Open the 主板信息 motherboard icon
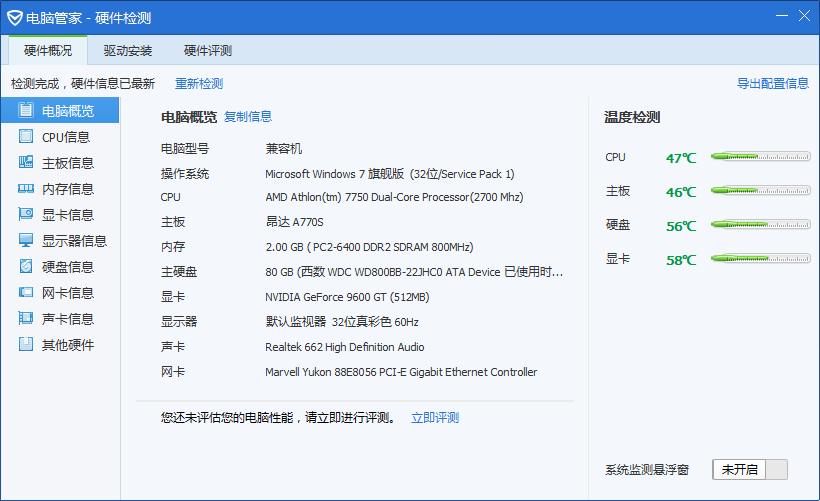Viewport: 820px width, 501px height. pyautogui.click(x=26, y=163)
